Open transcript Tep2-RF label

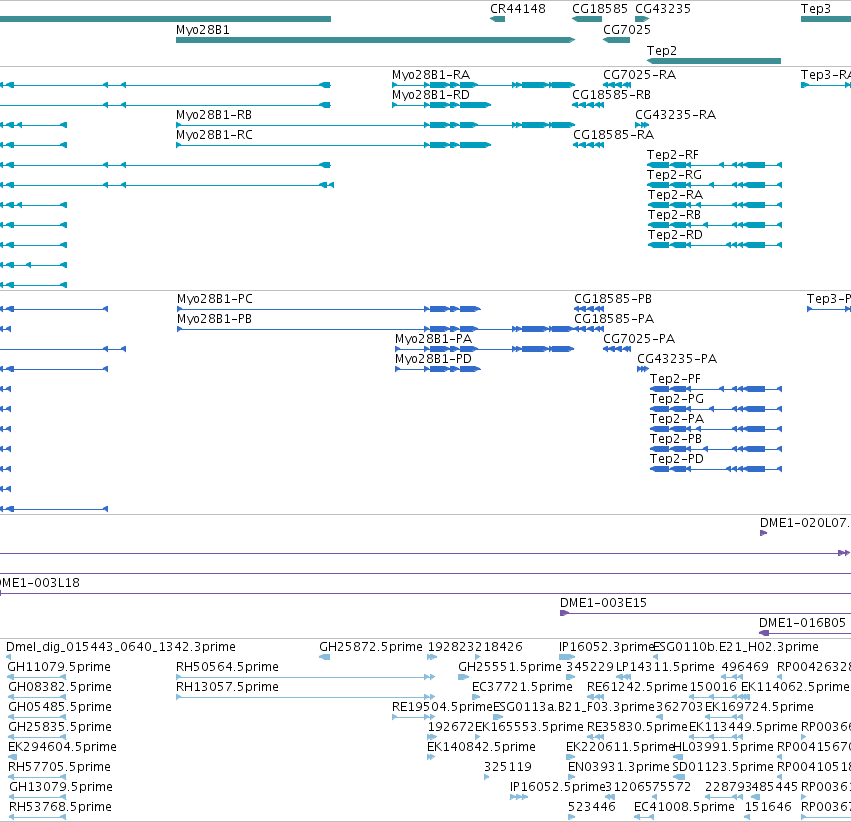(x=672, y=155)
